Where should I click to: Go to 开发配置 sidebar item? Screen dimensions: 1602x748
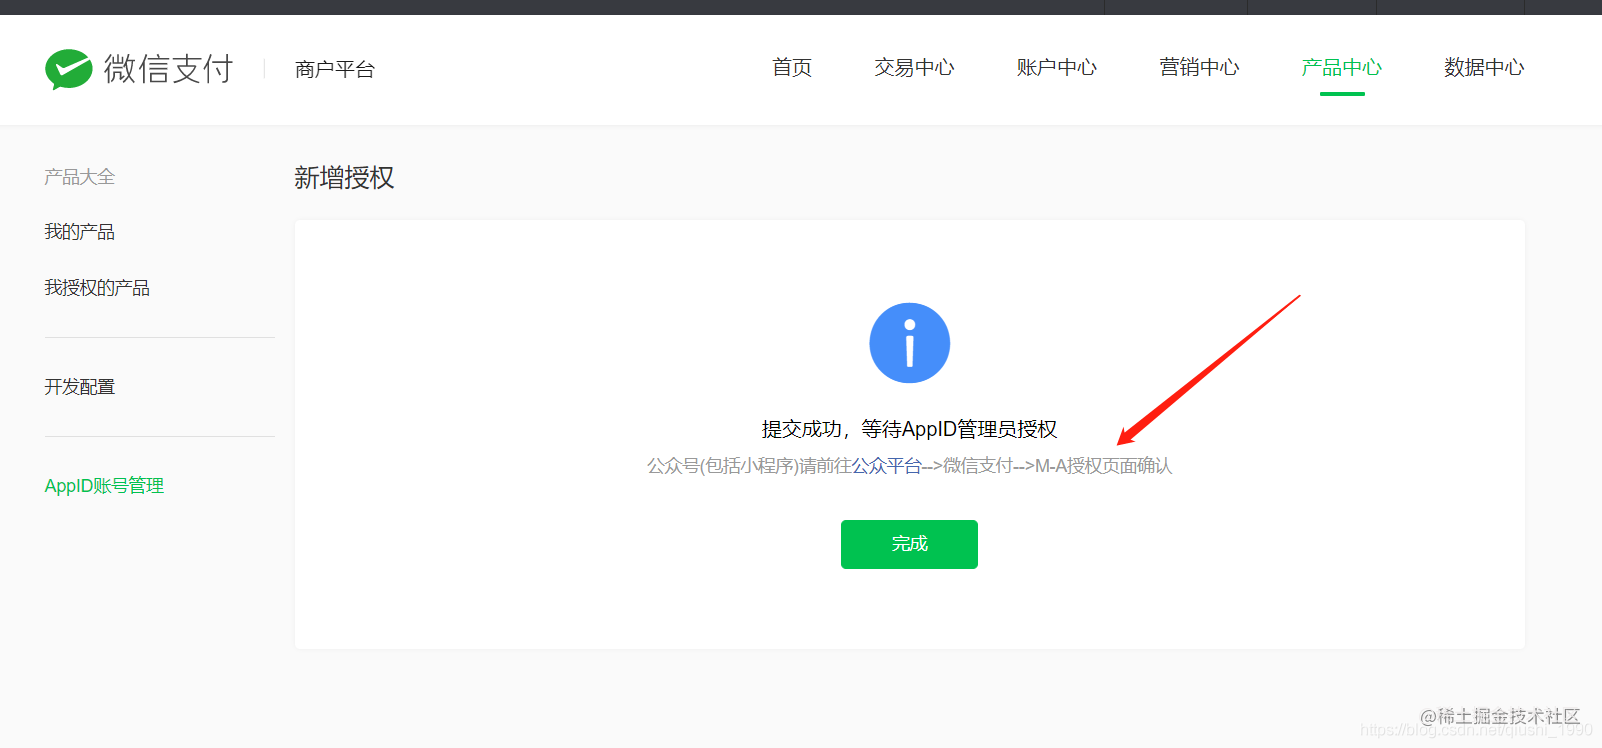click(x=80, y=387)
